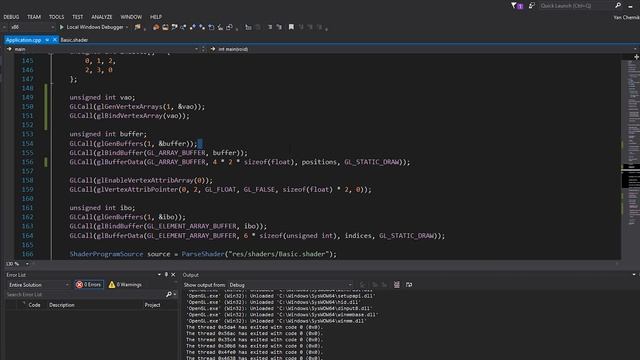Open the int main(void) member dropdown
The width and height of the screenshot is (640, 360).
(424, 49)
